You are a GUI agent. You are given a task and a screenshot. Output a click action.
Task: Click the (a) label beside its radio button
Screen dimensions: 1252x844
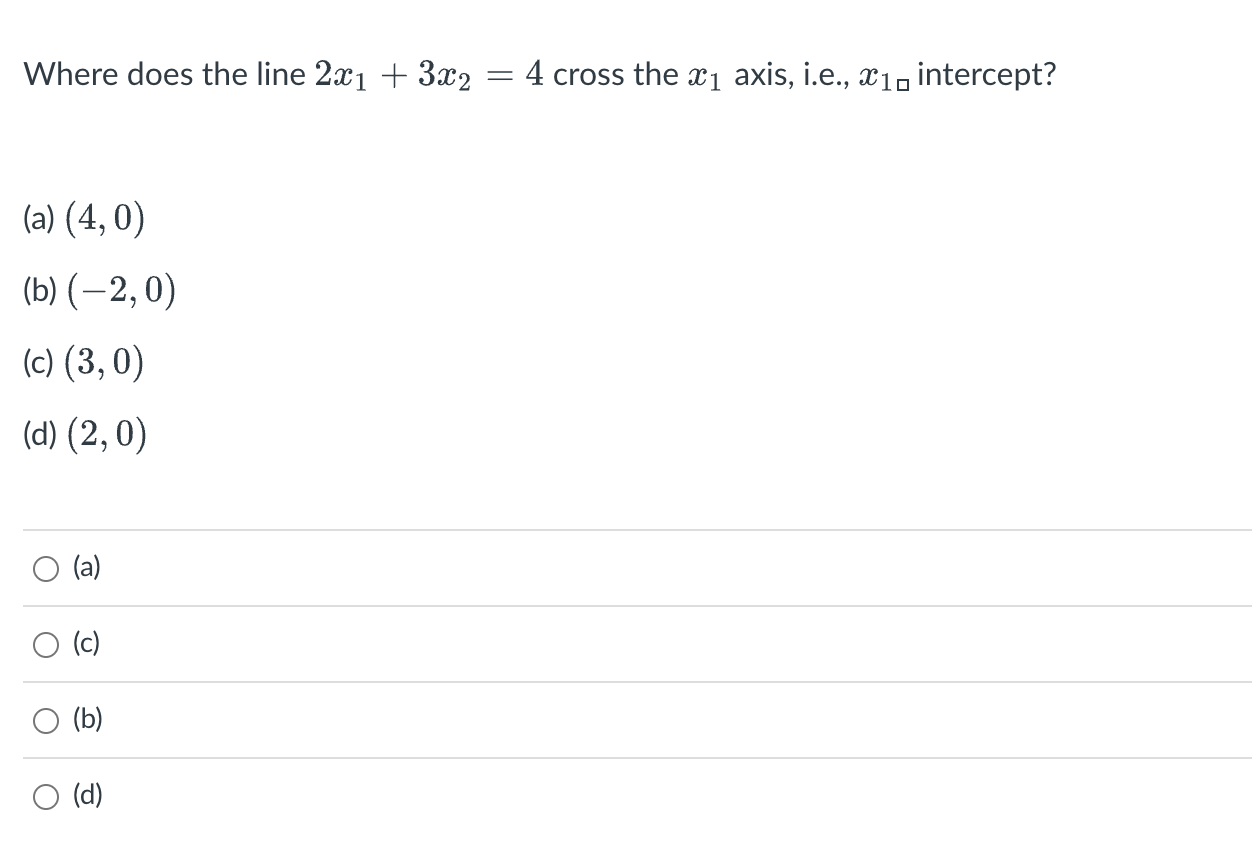(x=87, y=568)
